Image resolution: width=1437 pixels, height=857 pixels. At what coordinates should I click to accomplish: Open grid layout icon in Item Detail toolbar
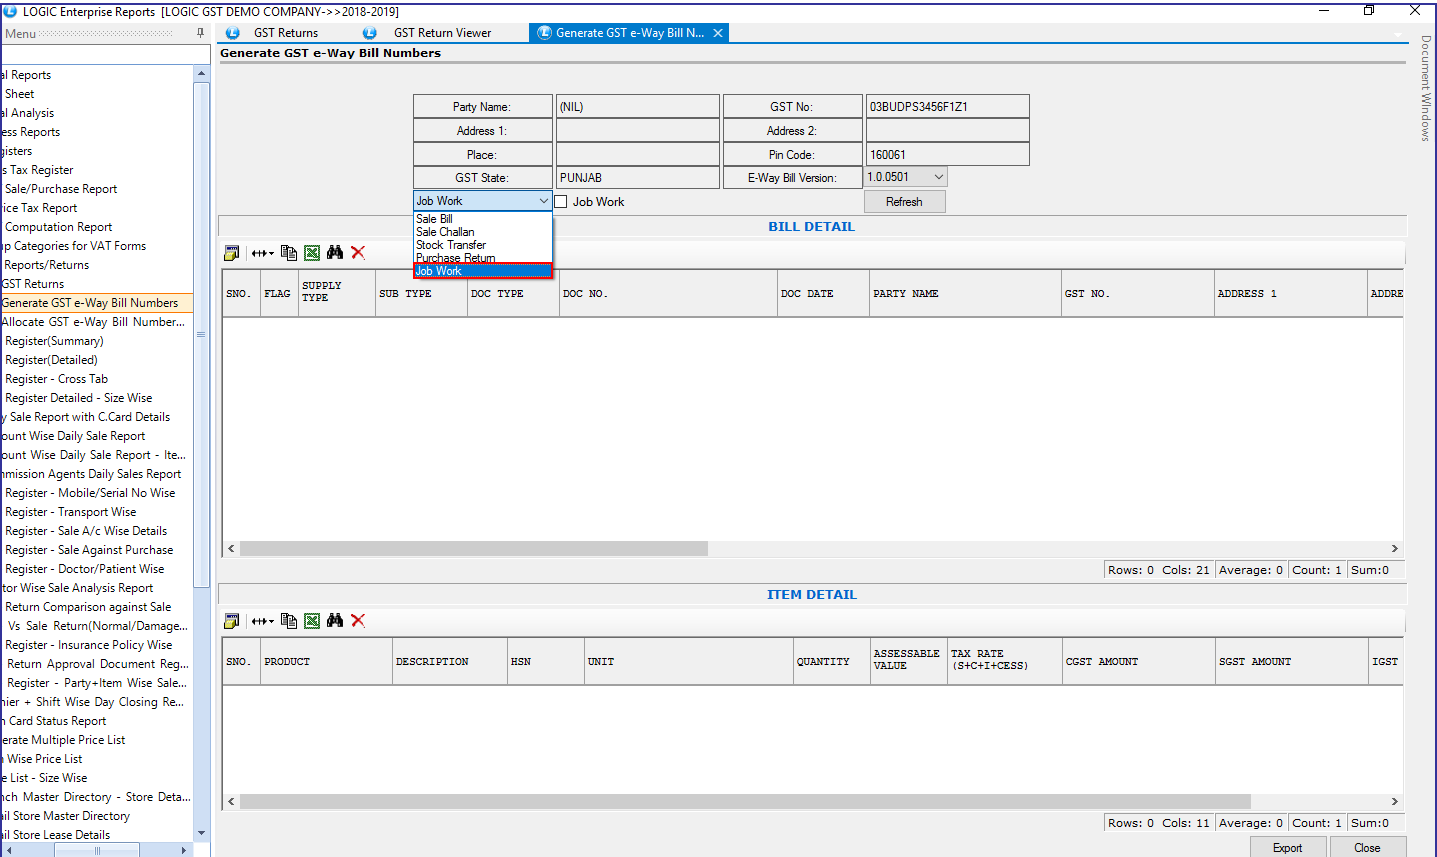tap(232, 621)
